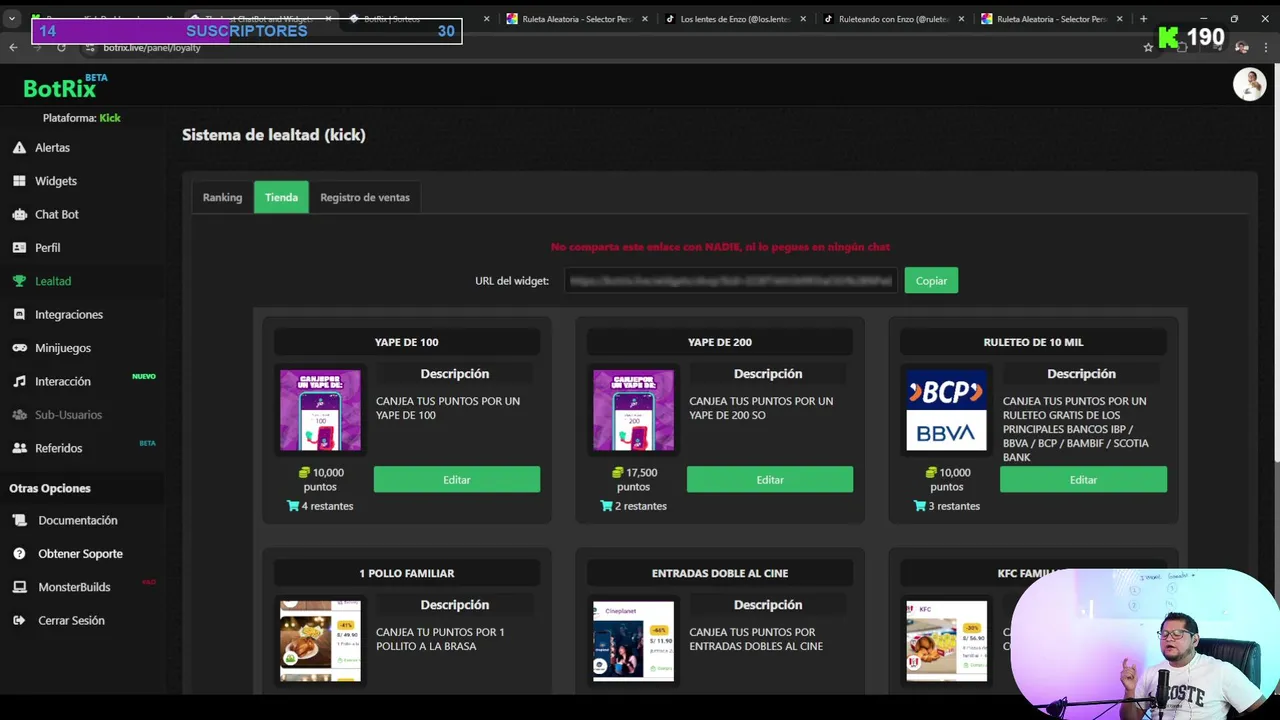Click the Documentación icon

[19, 520]
